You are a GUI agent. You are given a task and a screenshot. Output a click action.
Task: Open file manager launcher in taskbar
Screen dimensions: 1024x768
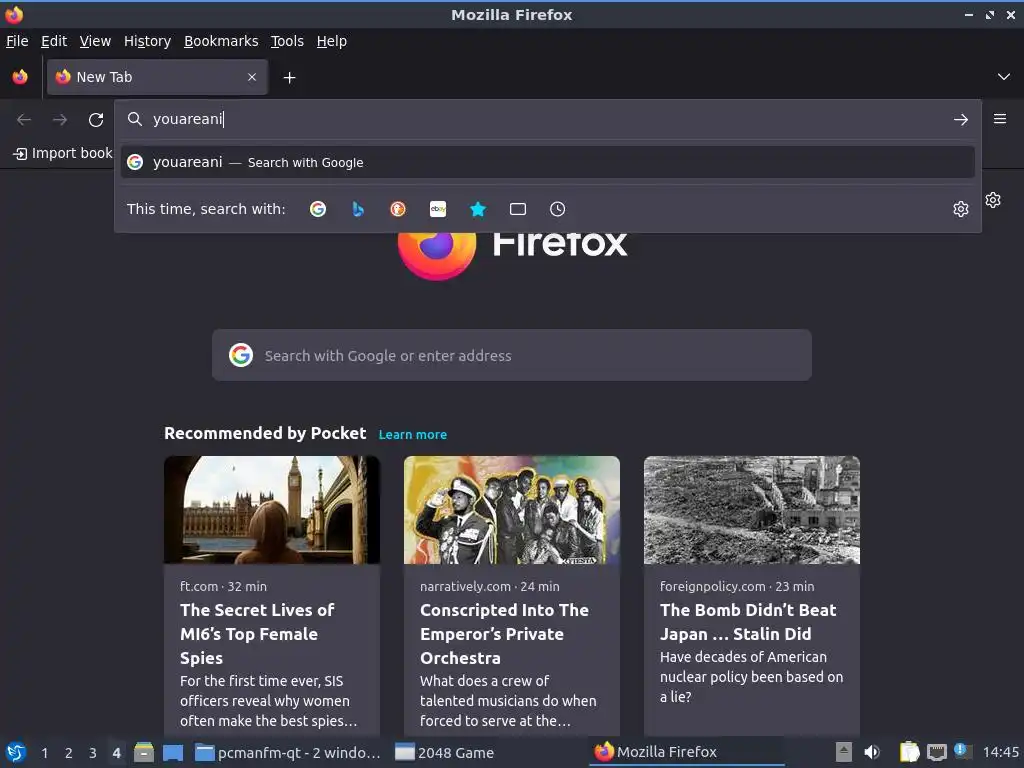144,752
